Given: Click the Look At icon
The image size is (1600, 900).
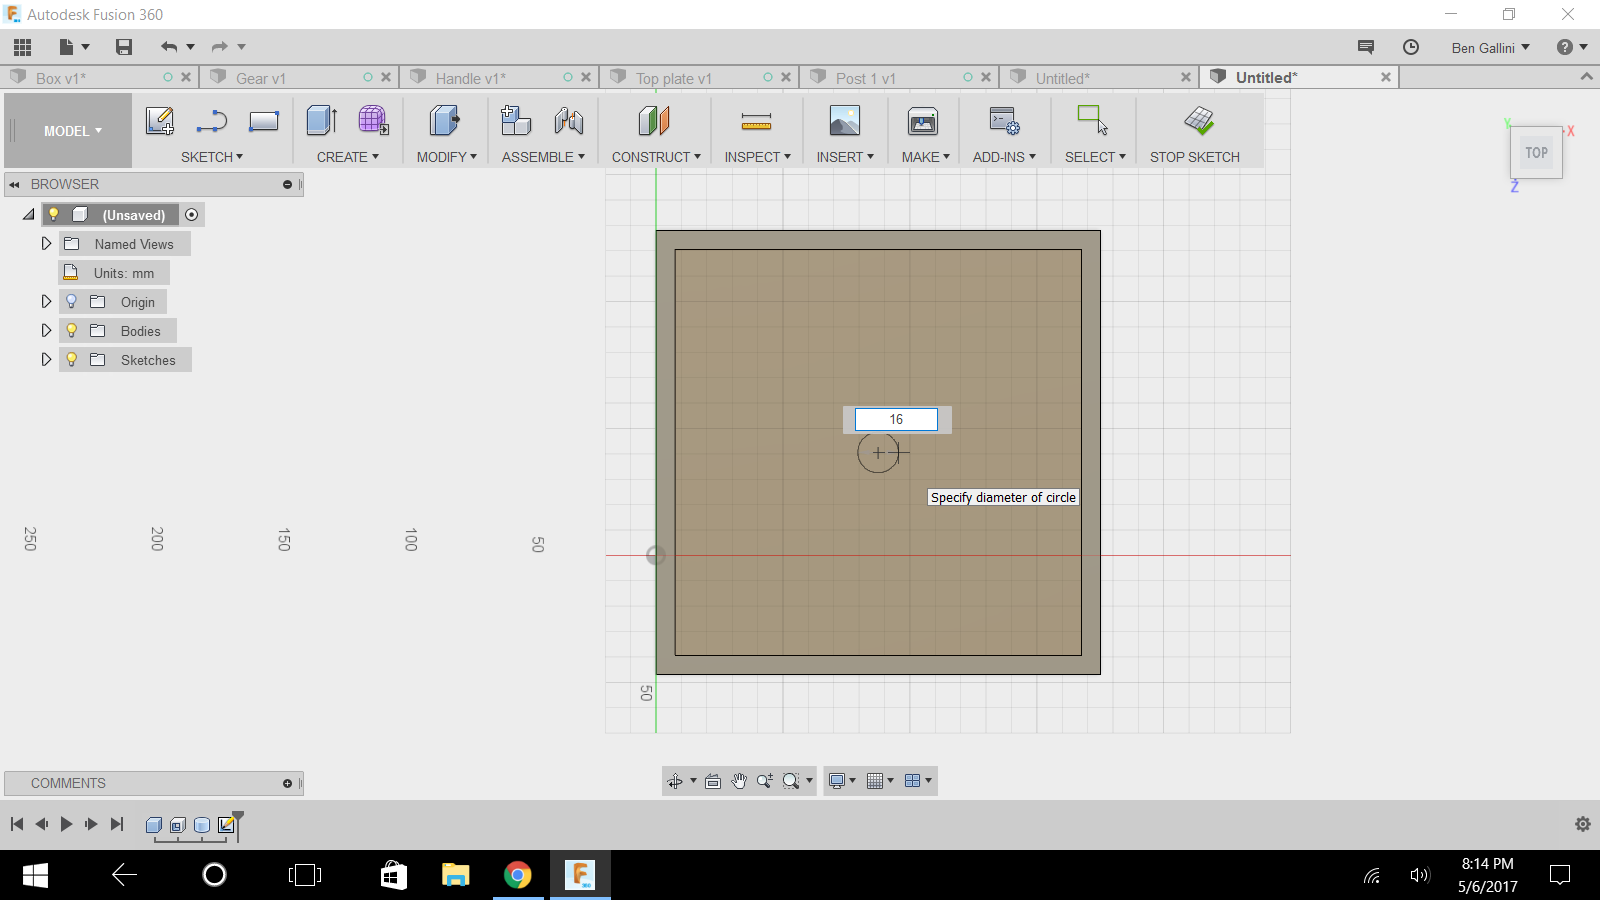Looking at the screenshot, I should 713,781.
